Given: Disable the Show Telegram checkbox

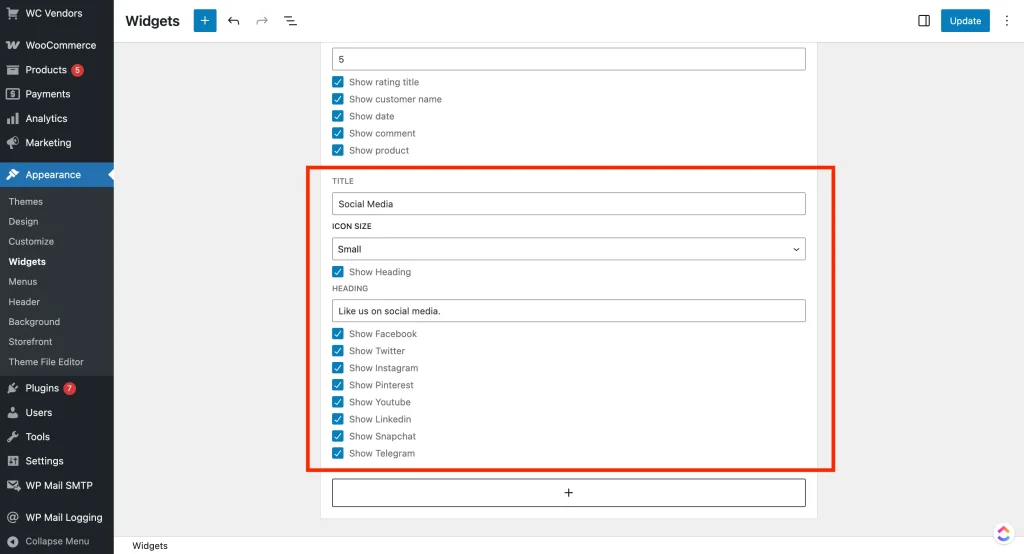Looking at the screenshot, I should pyautogui.click(x=338, y=454).
